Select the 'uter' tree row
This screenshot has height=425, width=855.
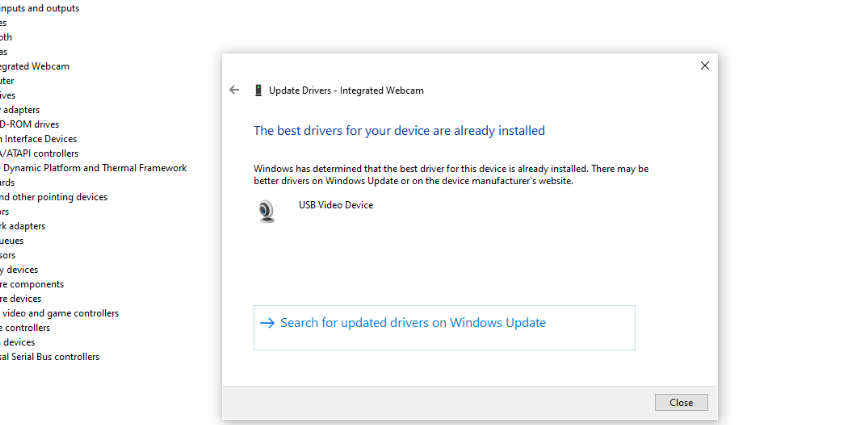click(7, 81)
